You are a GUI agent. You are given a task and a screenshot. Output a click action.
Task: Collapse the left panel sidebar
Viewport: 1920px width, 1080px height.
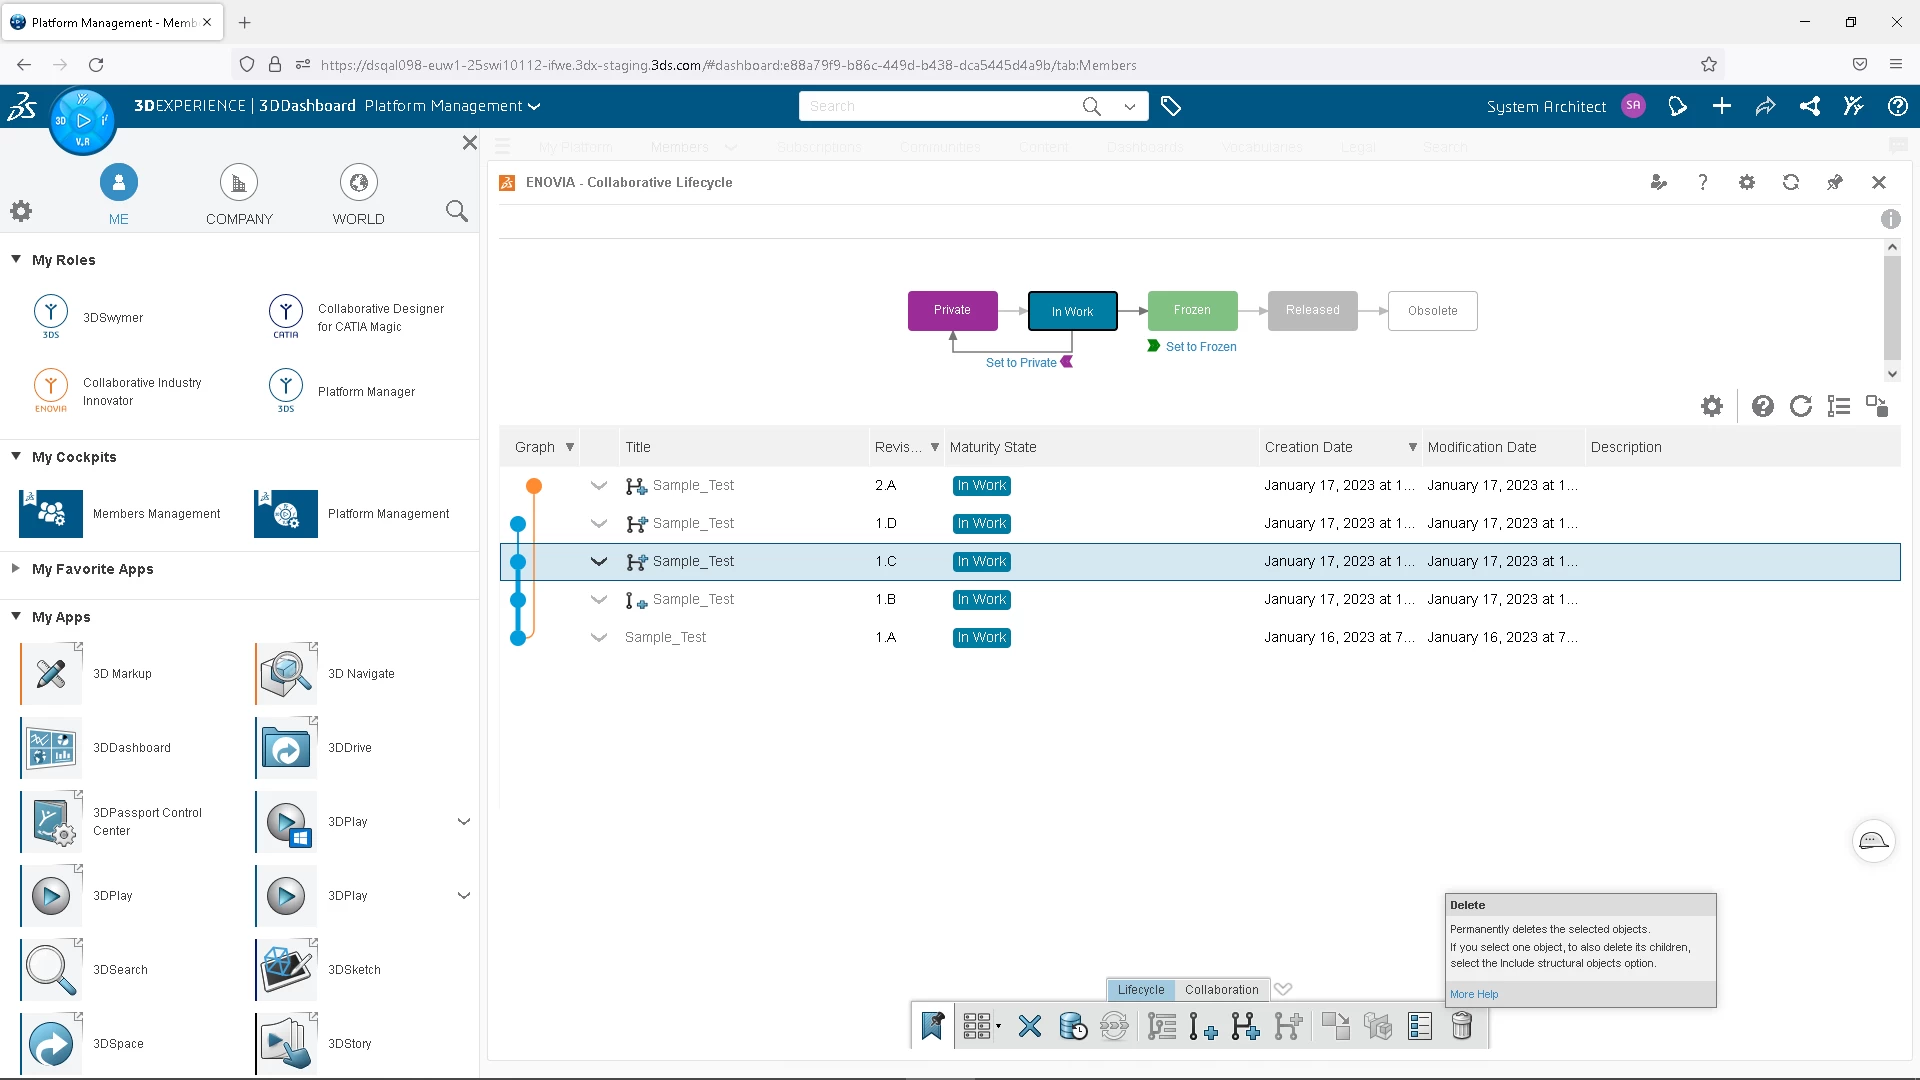[469, 141]
